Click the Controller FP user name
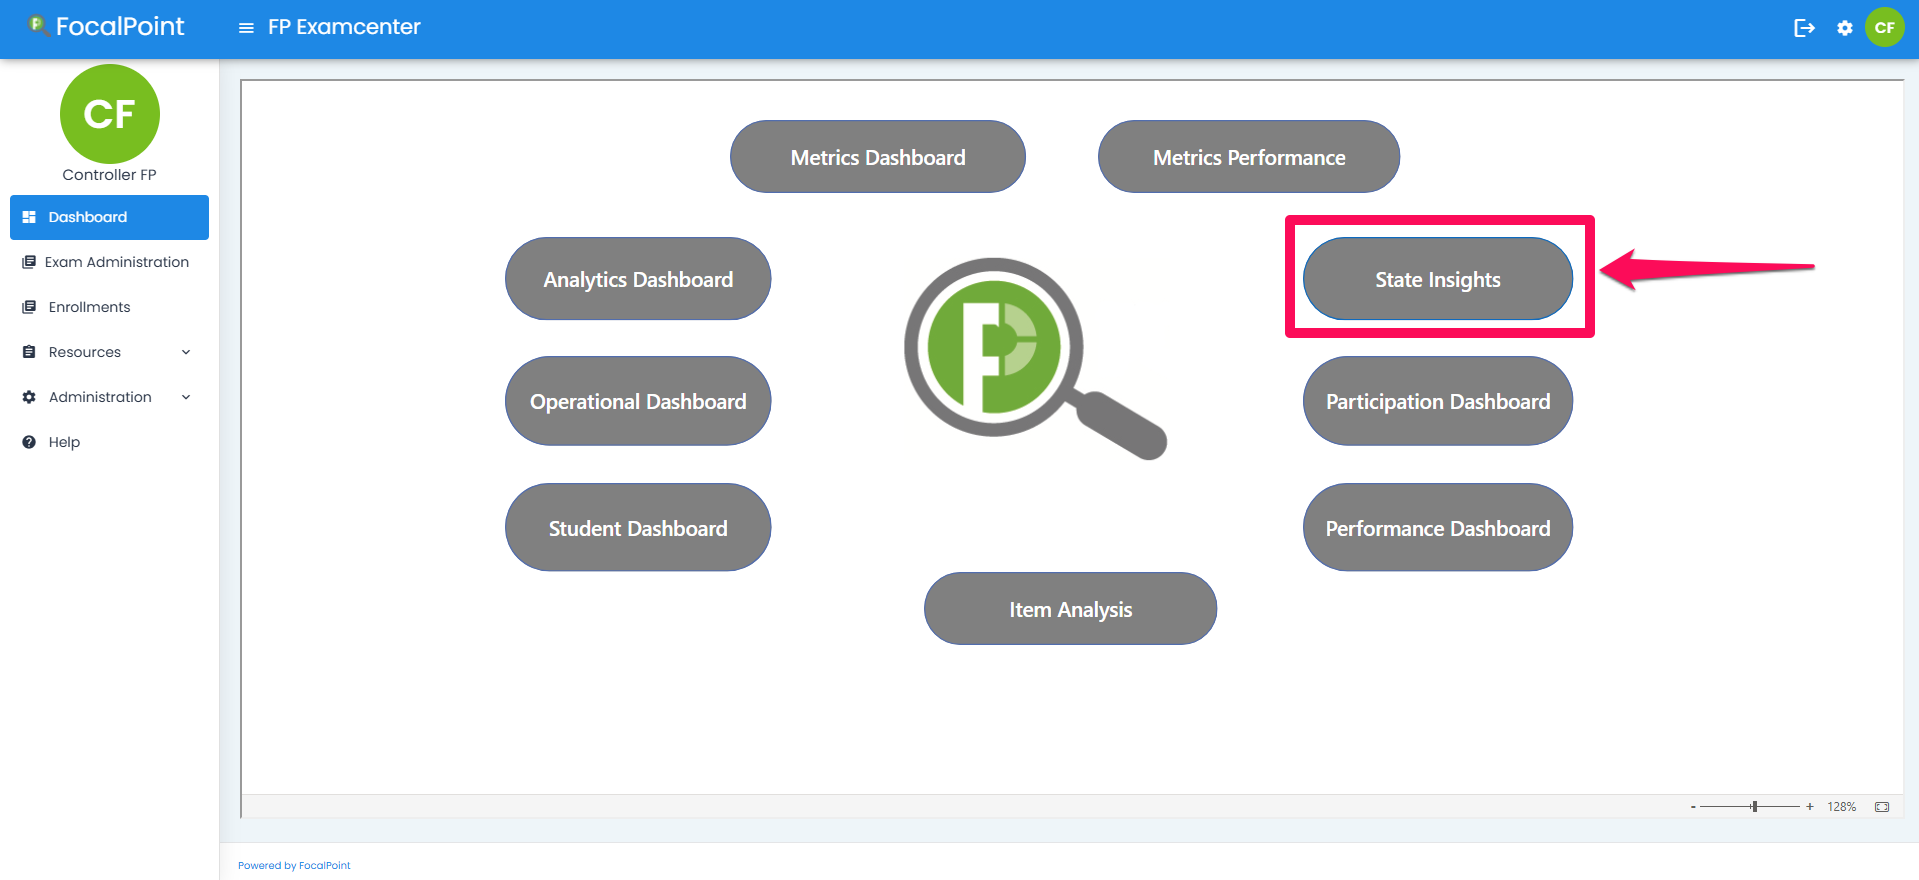 (109, 175)
